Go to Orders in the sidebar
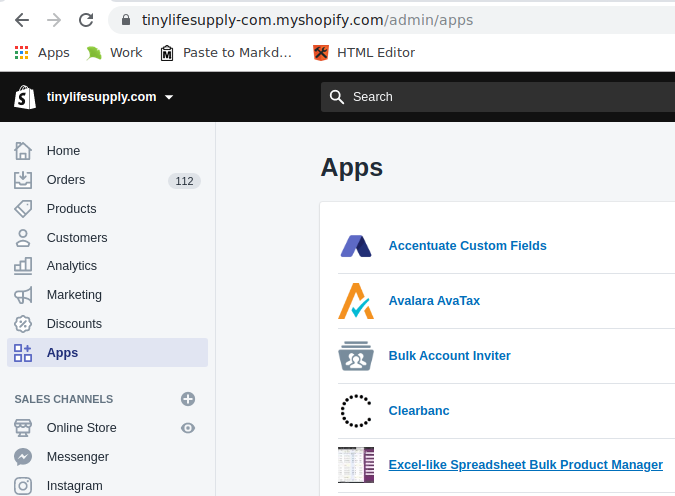 pyautogui.click(x=66, y=180)
